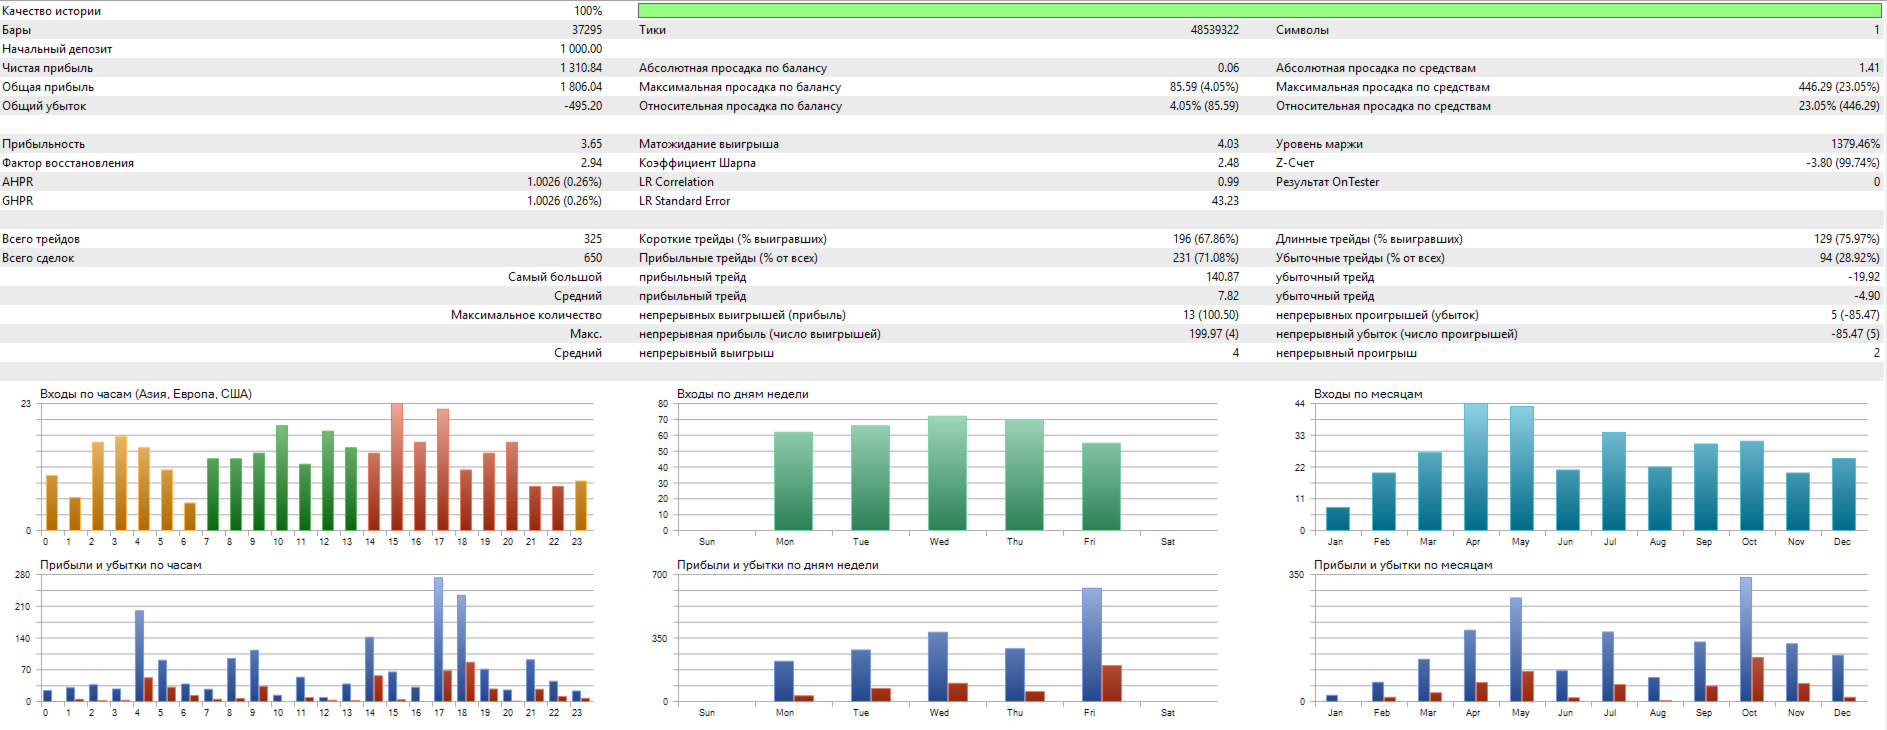This screenshot has width=1887, height=730.
Task: Select the Z-Счет row label
Action: point(1294,163)
